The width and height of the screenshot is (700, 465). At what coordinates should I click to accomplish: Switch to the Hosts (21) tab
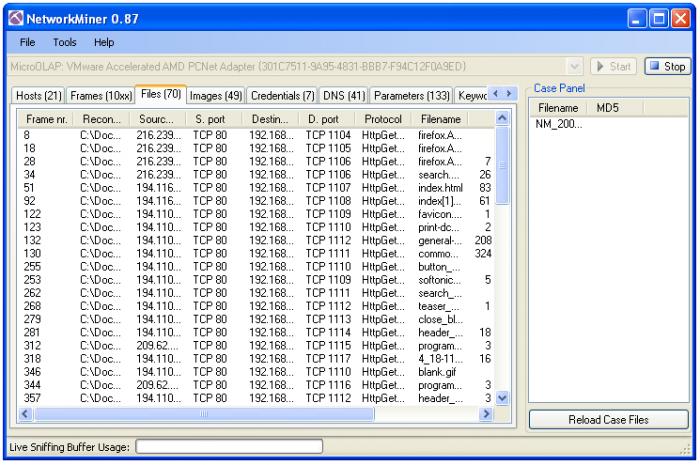[40, 96]
